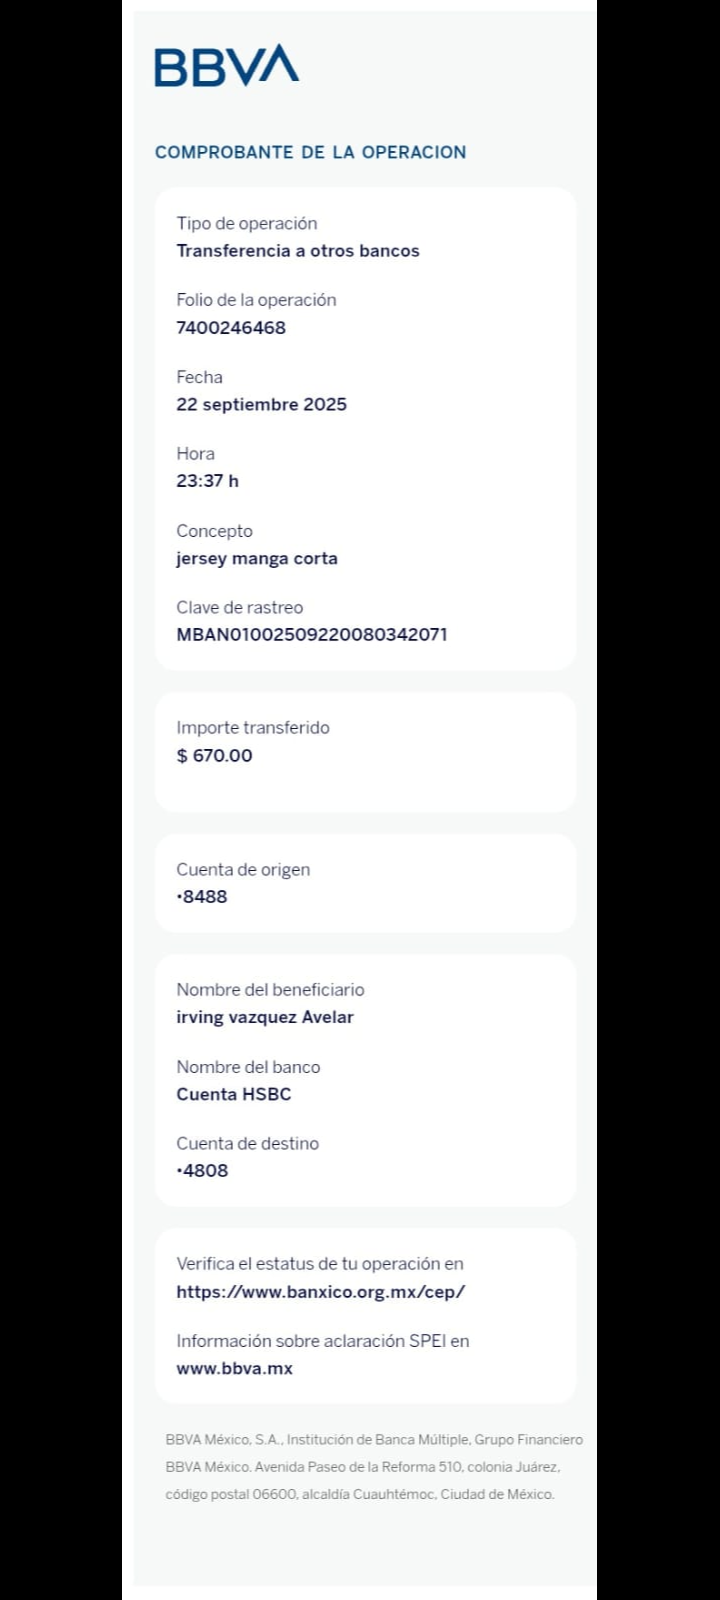The height and width of the screenshot is (1600, 720).
Task: Click the BBVA México legal address footer
Action: point(373,1467)
